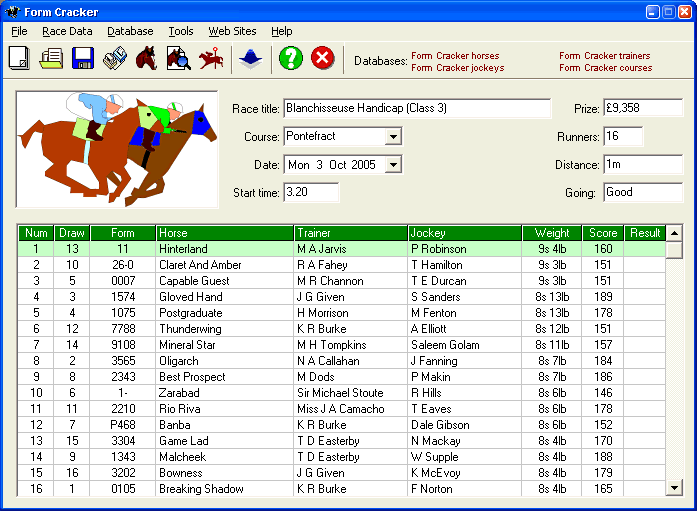Open the File menu
697x511 pixels.
[x=19, y=31]
